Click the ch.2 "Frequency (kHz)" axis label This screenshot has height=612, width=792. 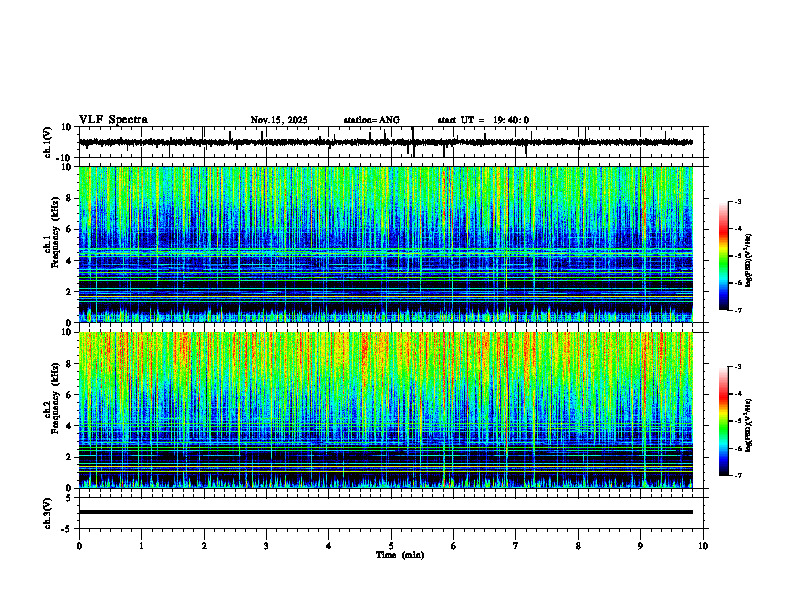tap(55, 398)
